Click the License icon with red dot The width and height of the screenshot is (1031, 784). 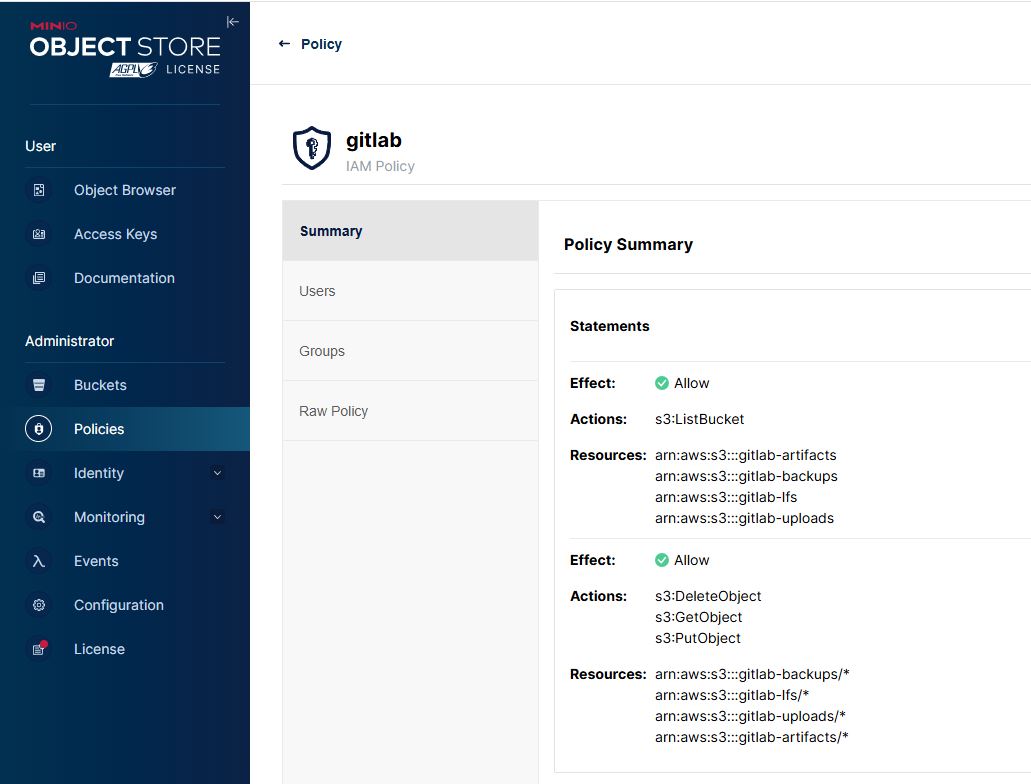pyautogui.click(x=39, y=649)
